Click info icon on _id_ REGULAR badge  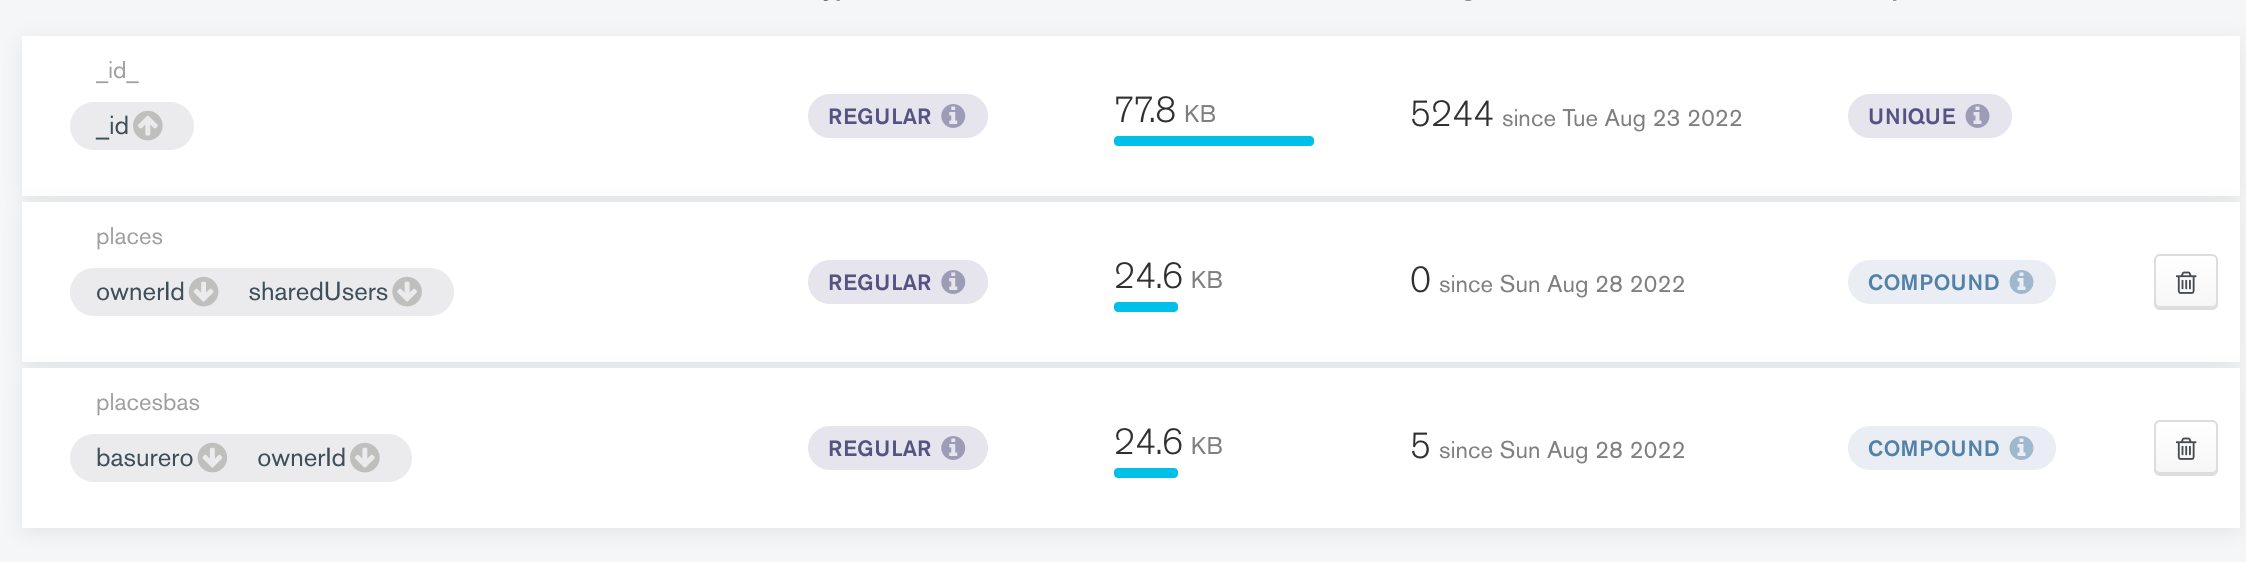click(954, 116)
